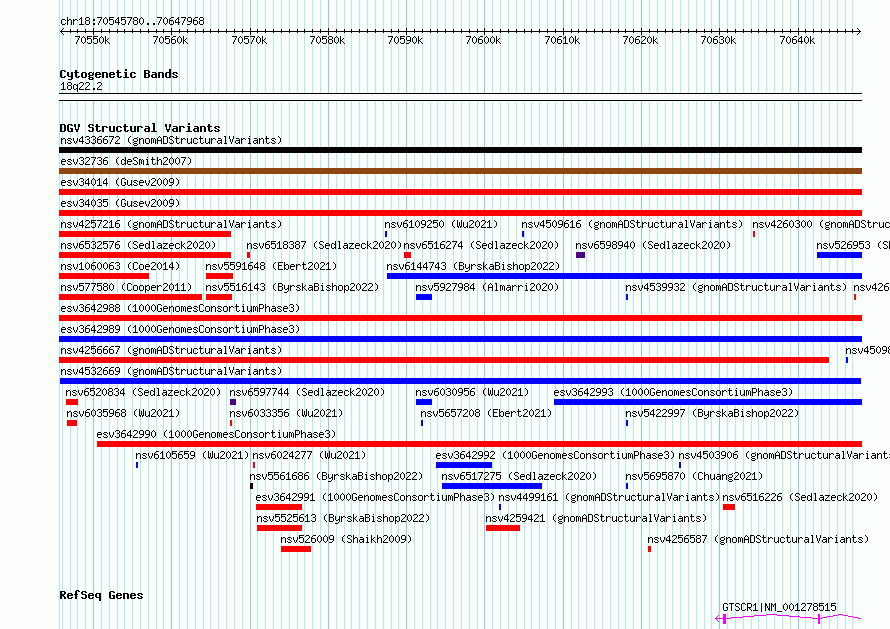Click the brown esv32736 variant bar
The width and height of the screenshot is (890, 629).
click(x=460, y=171)
